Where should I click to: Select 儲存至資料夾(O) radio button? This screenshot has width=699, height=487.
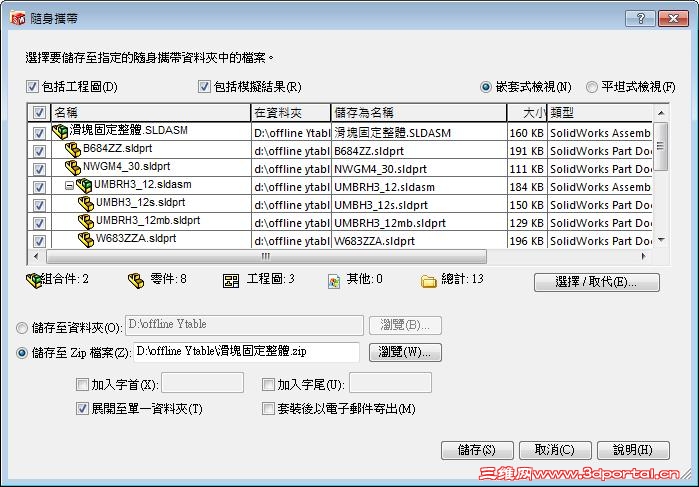coord(22,328)
